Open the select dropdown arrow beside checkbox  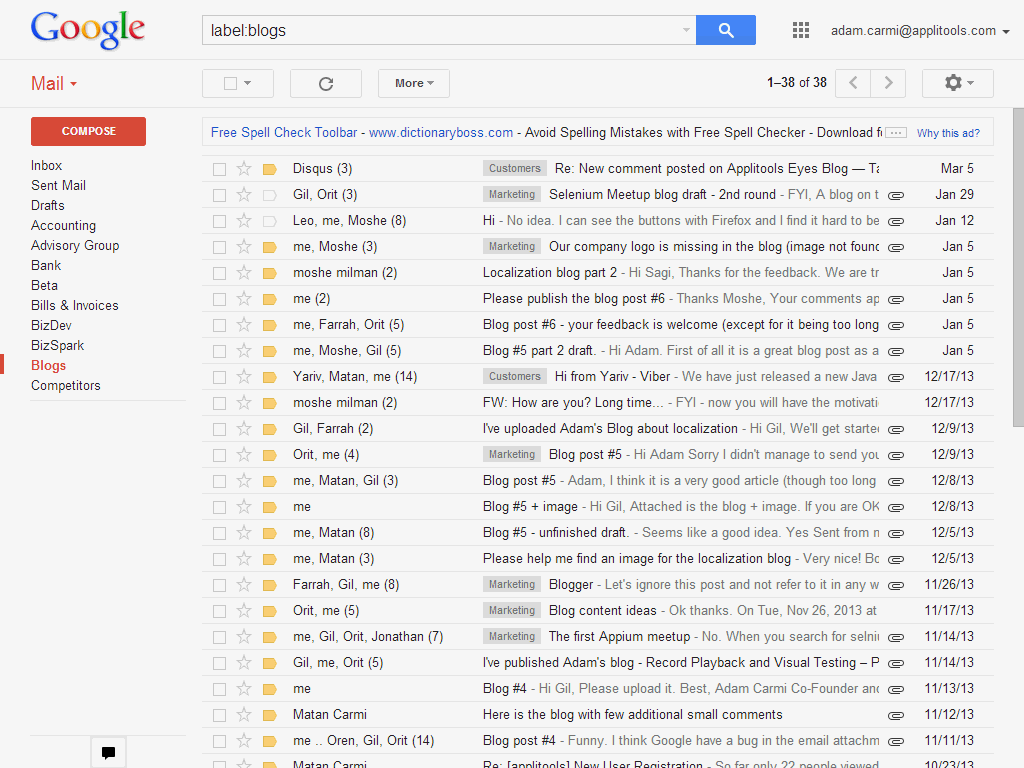tap(248, 84)
